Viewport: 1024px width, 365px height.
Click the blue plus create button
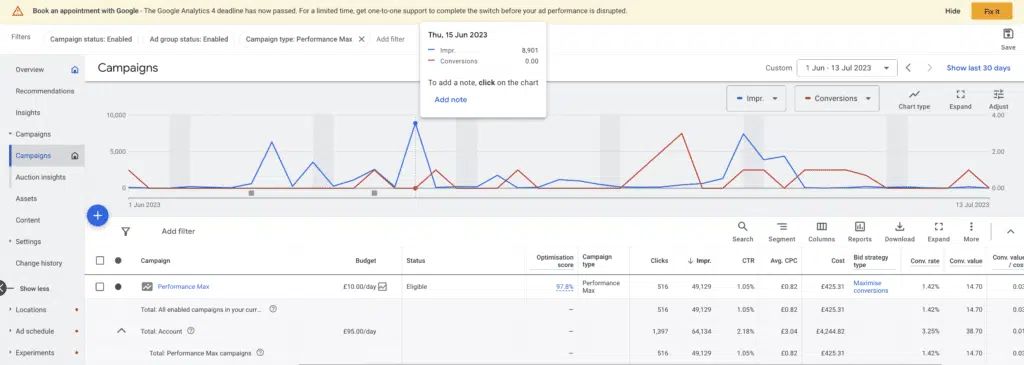(x=97, y=215)
